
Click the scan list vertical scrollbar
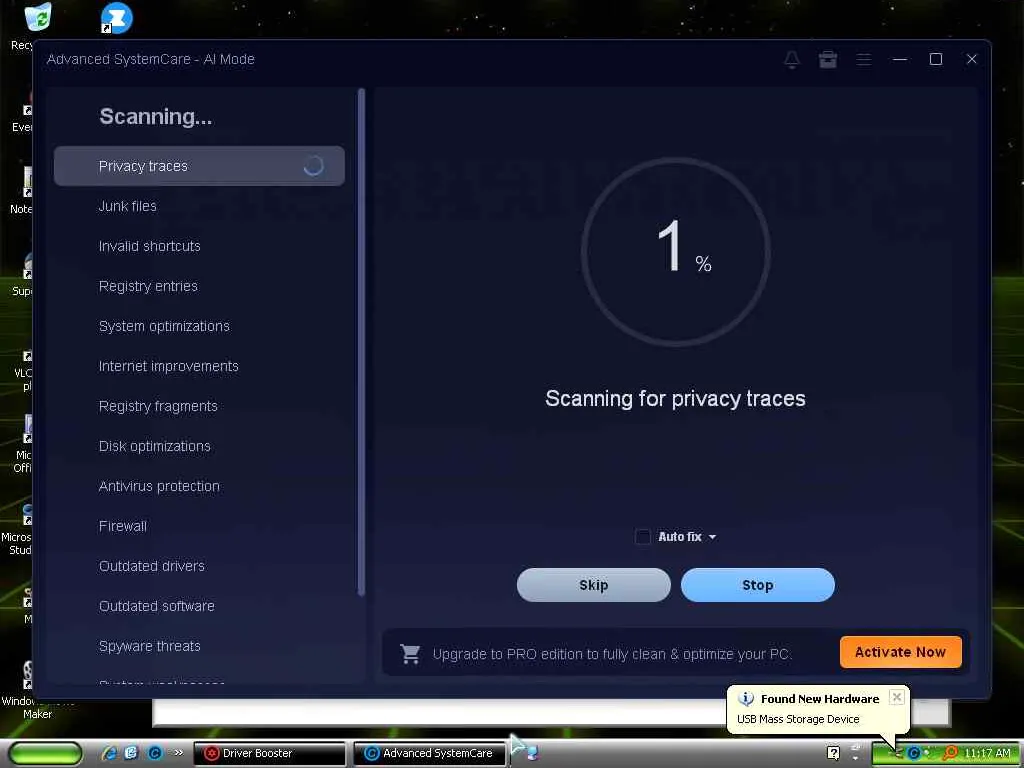361,342
